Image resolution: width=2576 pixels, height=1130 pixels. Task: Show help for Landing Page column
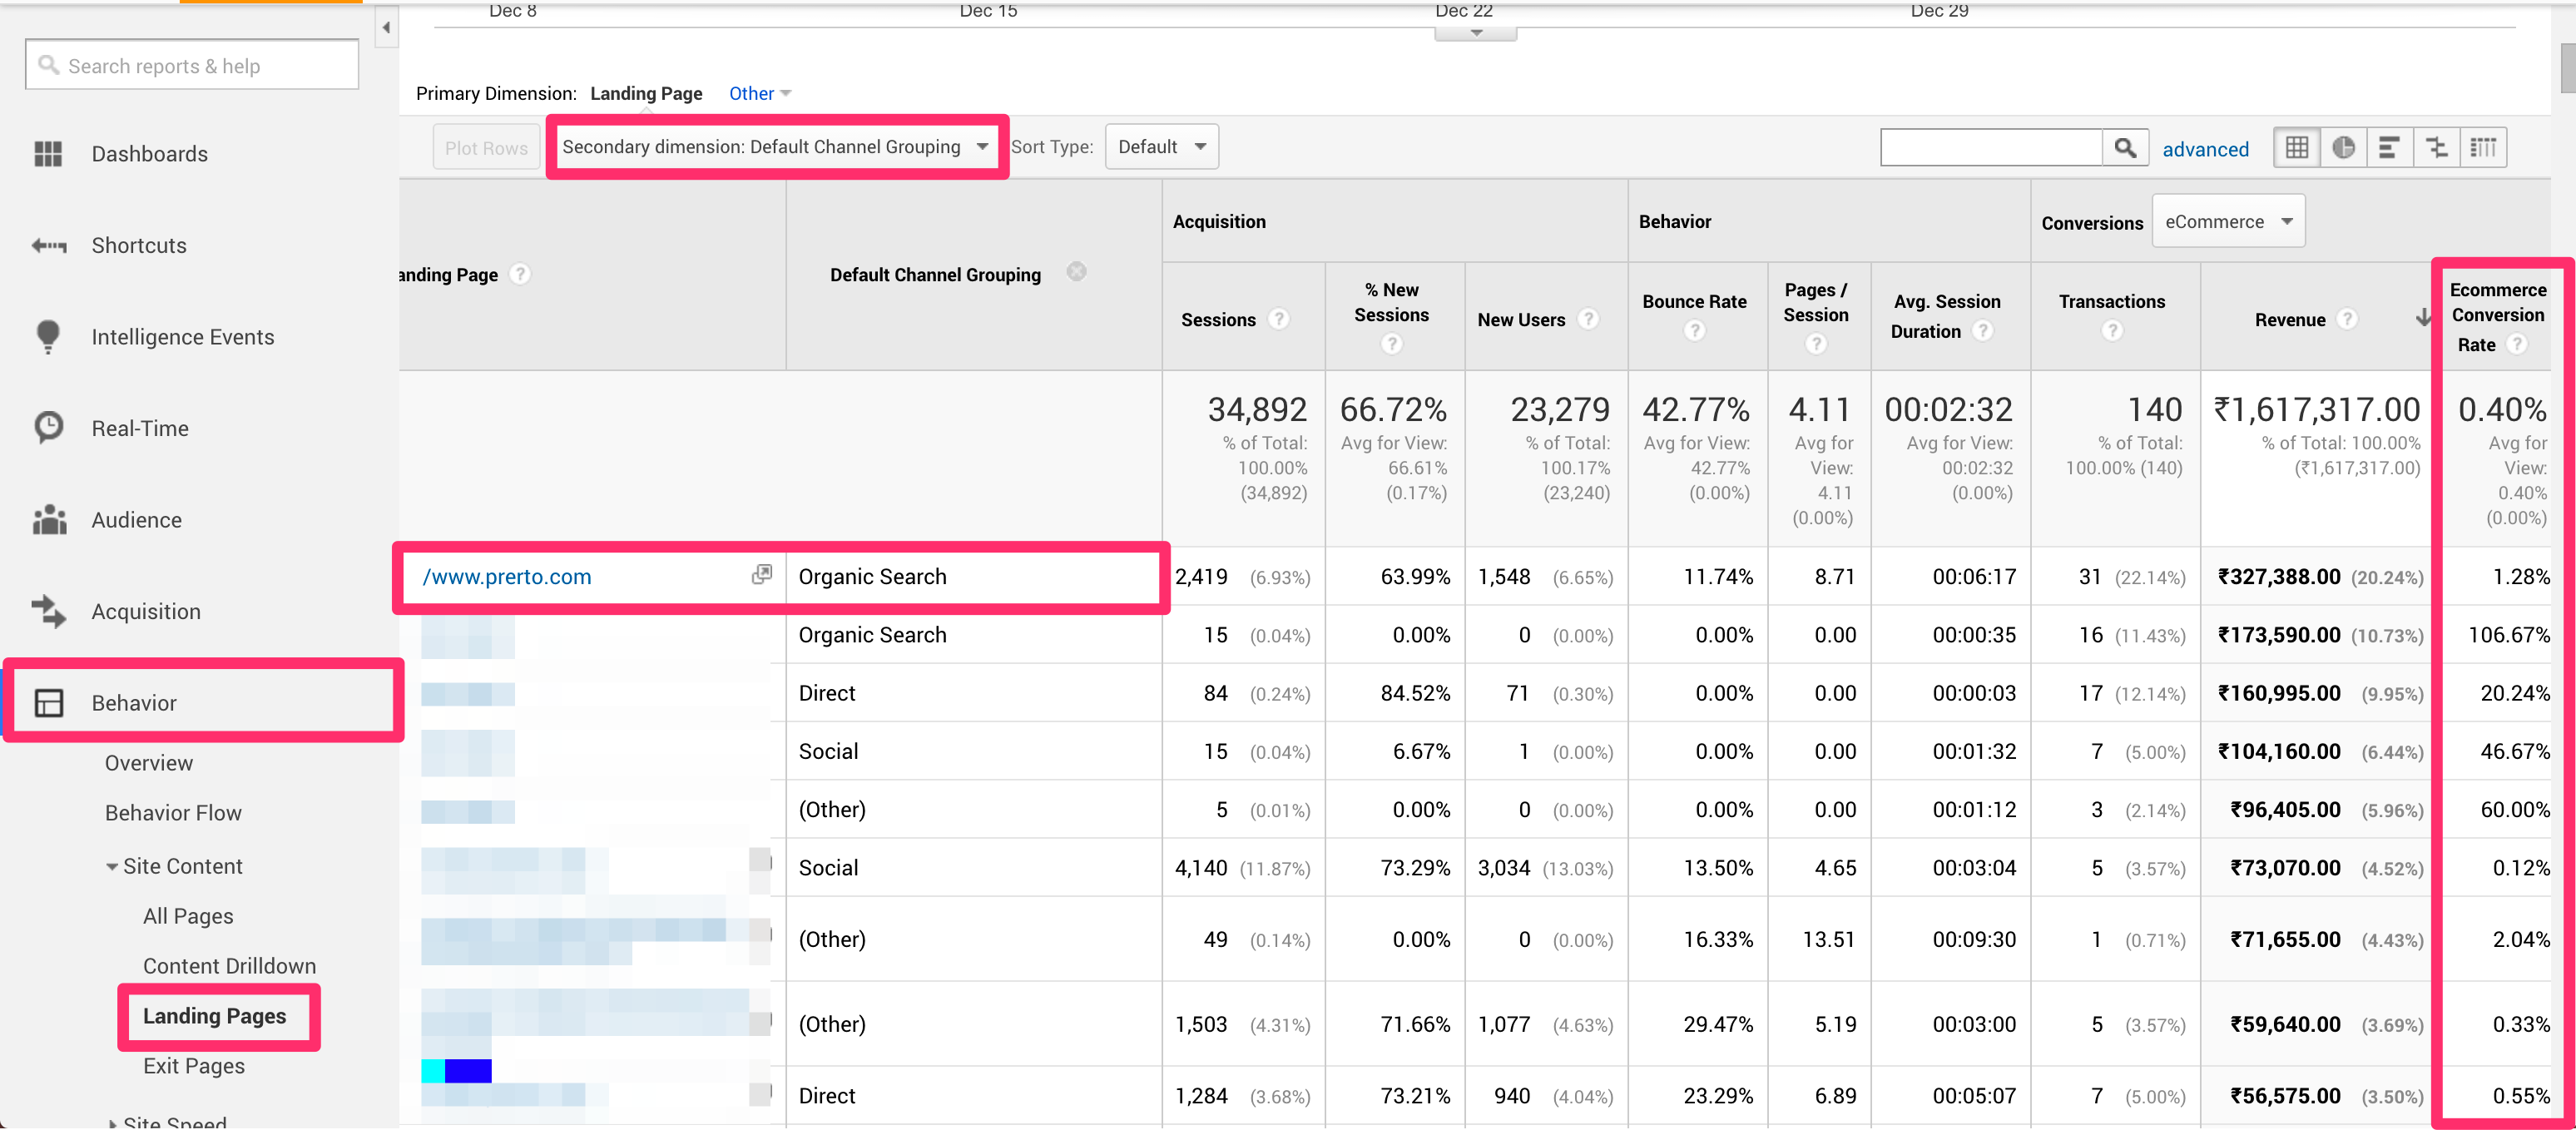point(520,274)
